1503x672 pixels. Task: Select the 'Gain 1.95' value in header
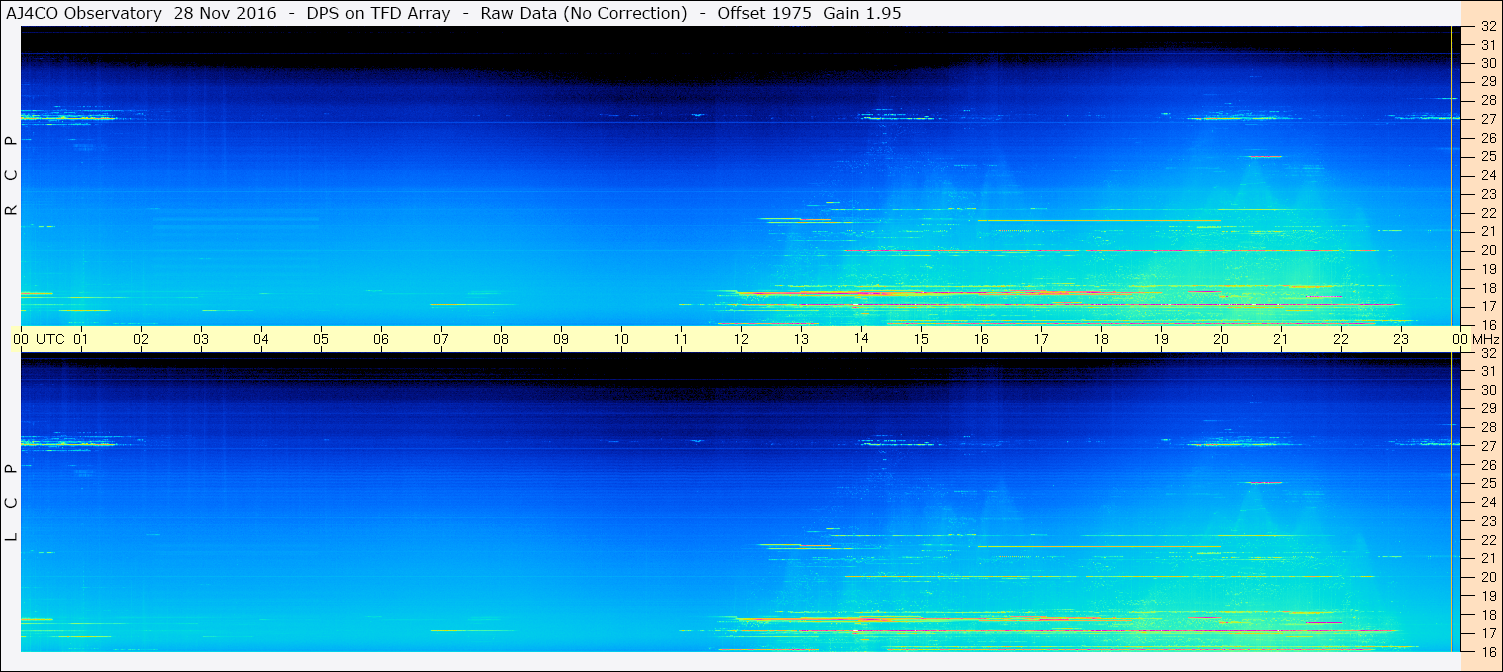point(862,13)
